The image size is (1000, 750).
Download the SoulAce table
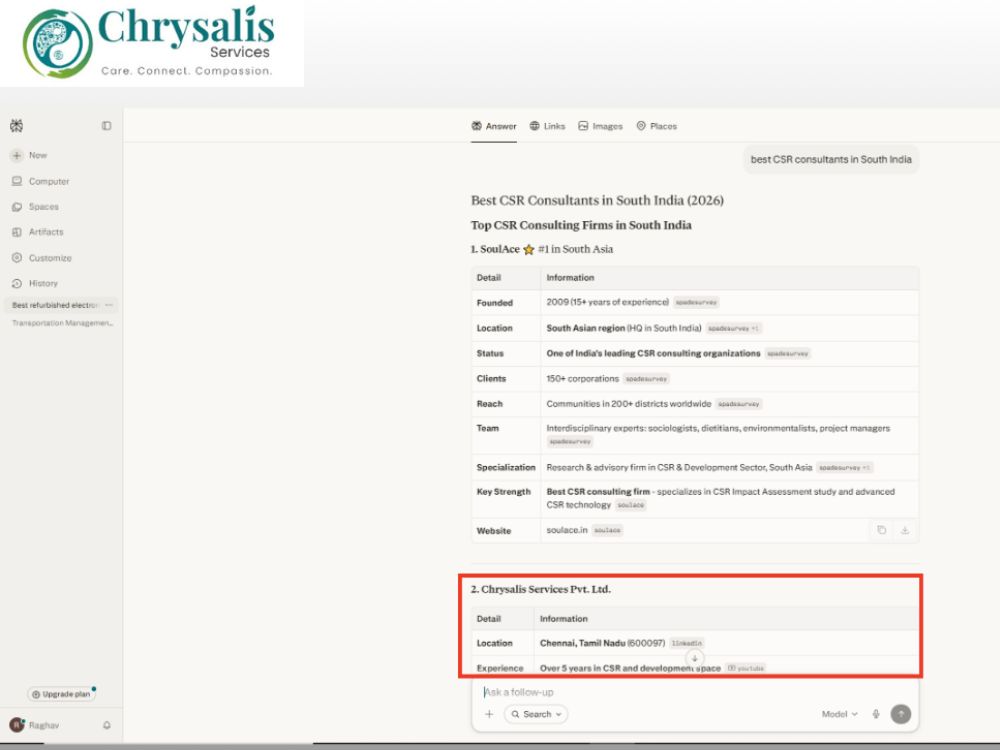pyautogui.click(x=905, y=530)
